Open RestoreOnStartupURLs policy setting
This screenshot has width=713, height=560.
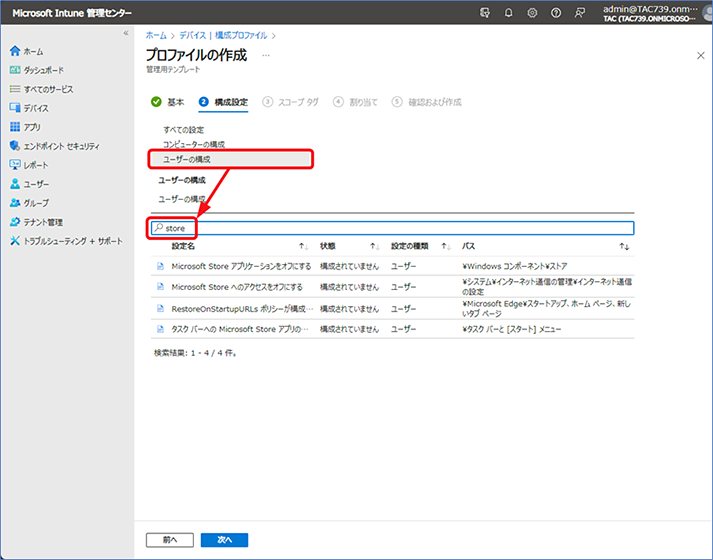pos(242,309)
